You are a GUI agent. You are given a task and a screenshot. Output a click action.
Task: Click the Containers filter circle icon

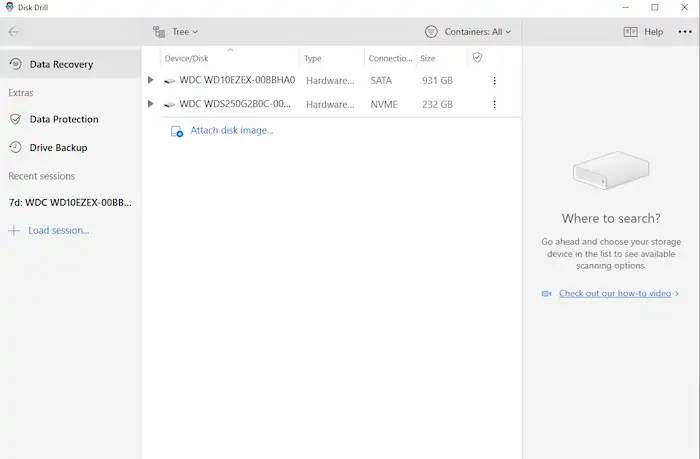(431, 32)
